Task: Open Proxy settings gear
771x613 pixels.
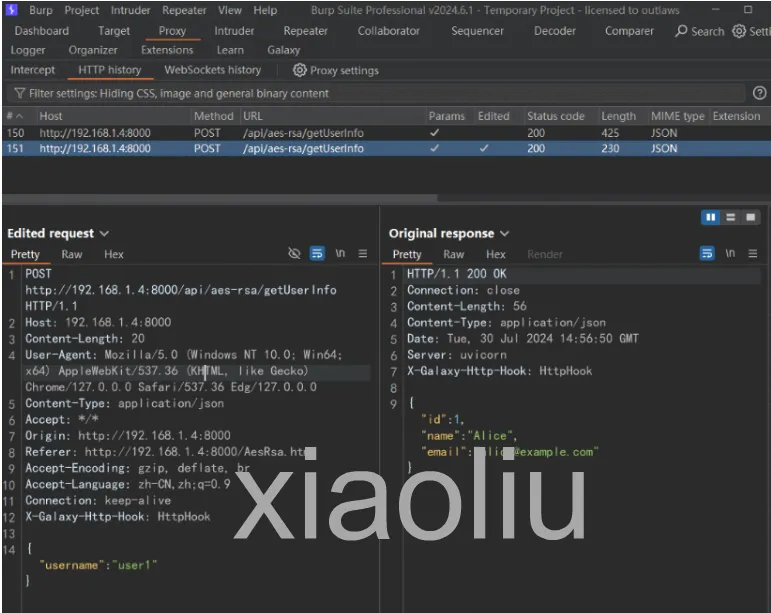Action: click(x=299, y=70)
